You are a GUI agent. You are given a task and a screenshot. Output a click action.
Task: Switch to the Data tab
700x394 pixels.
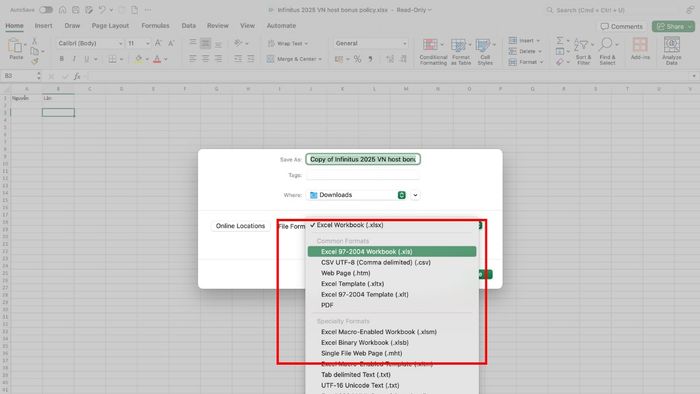pos(188,26)
